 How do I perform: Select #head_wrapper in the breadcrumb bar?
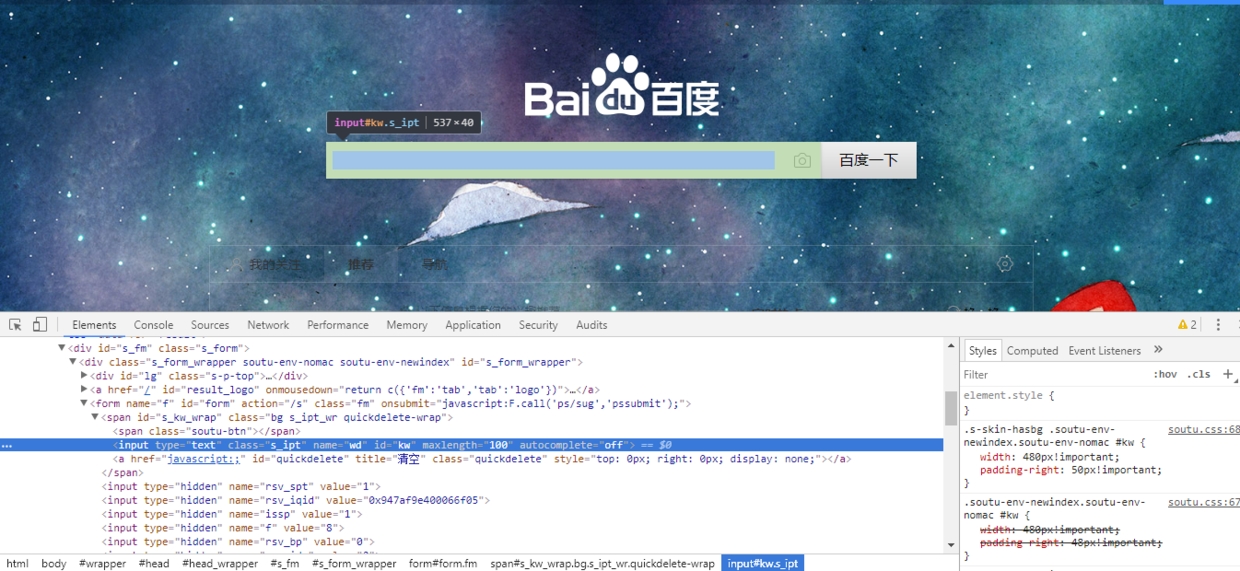click(220, 563)
